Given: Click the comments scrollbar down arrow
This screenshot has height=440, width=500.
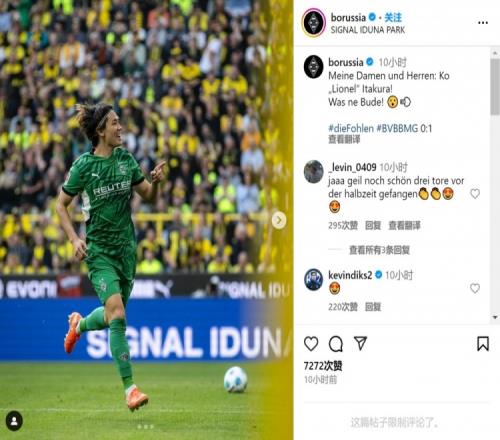Looking at the screenshot, I should pyautogui.click(x=495, y=317).
